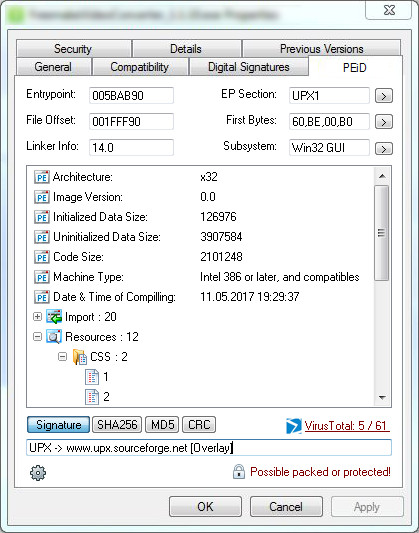The width and height of the screenshot is (419, 533).
Task: Open the Digital Signatures tab
Action: 249,67
